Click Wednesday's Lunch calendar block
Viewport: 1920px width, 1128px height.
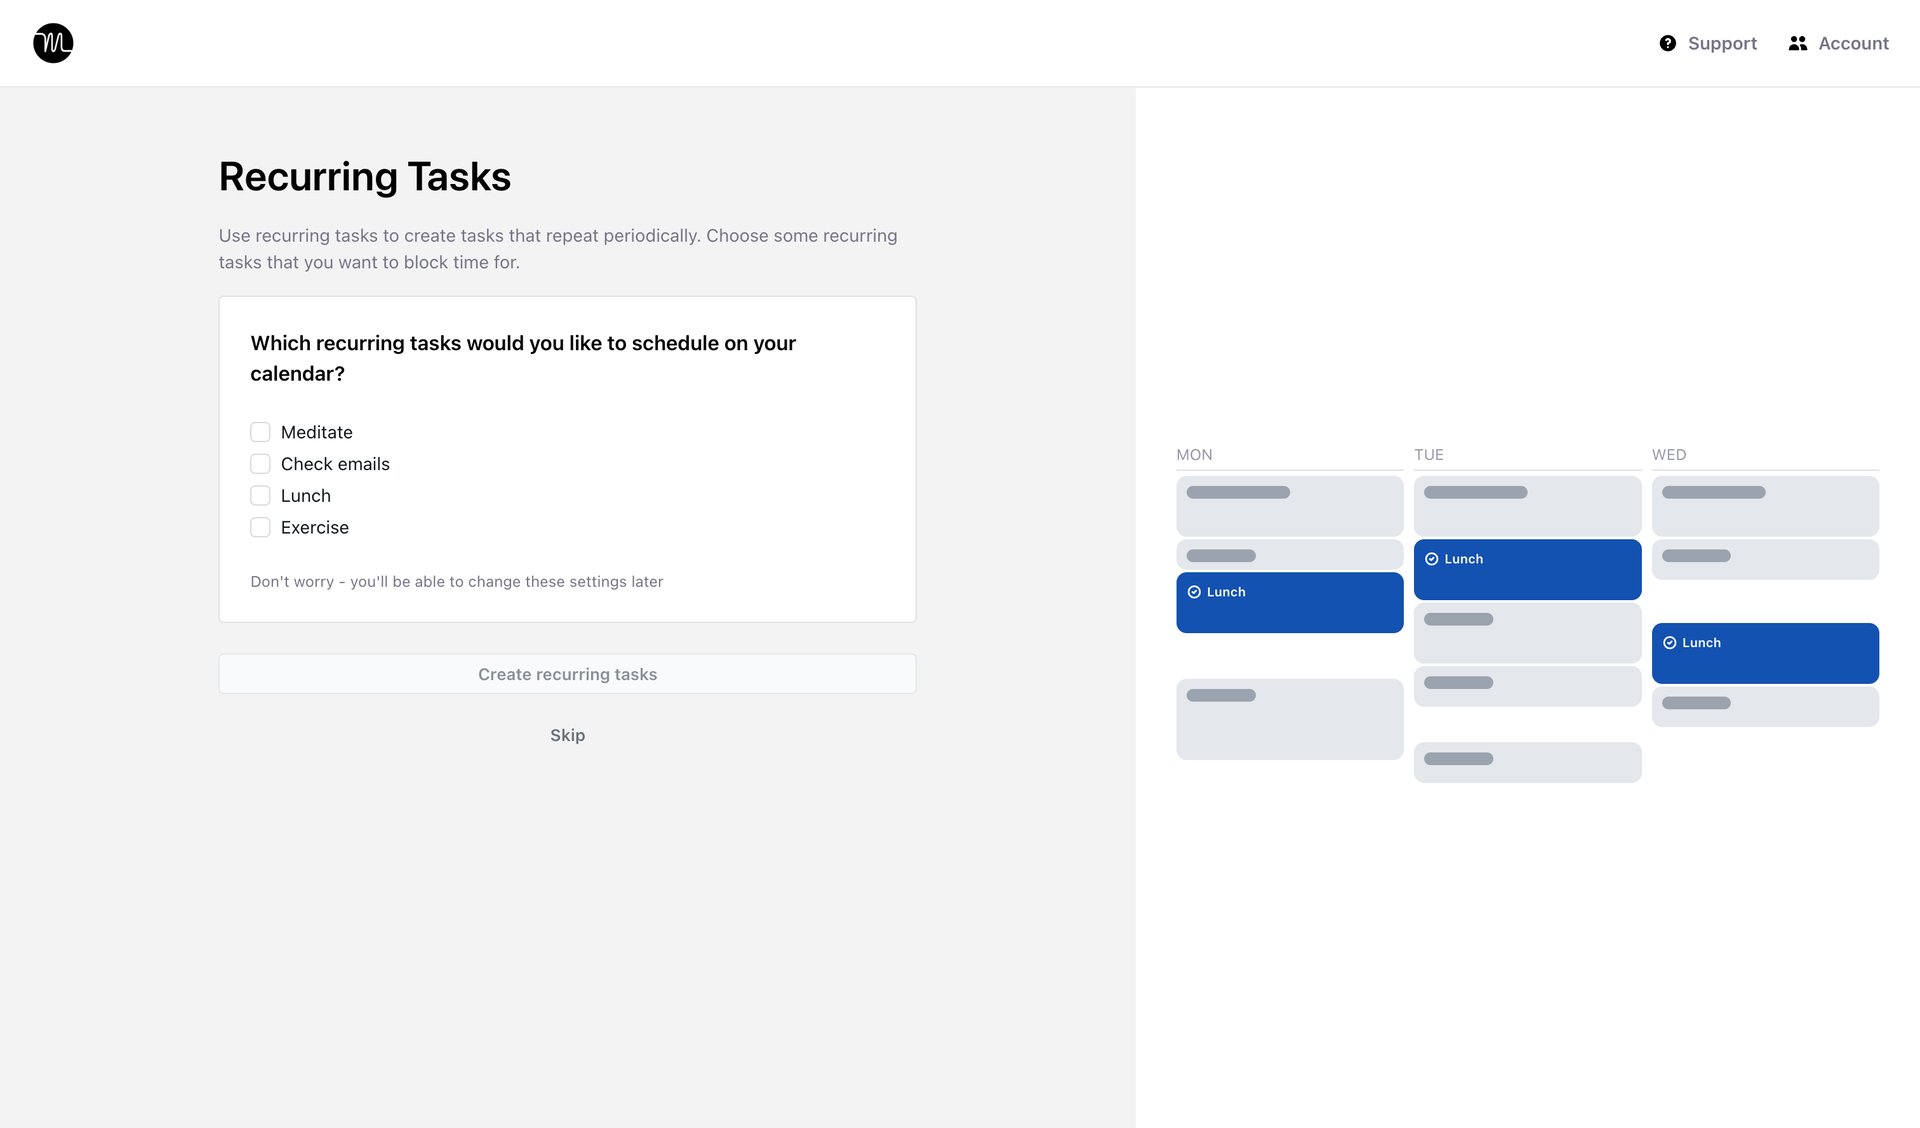pos(1765,652)
